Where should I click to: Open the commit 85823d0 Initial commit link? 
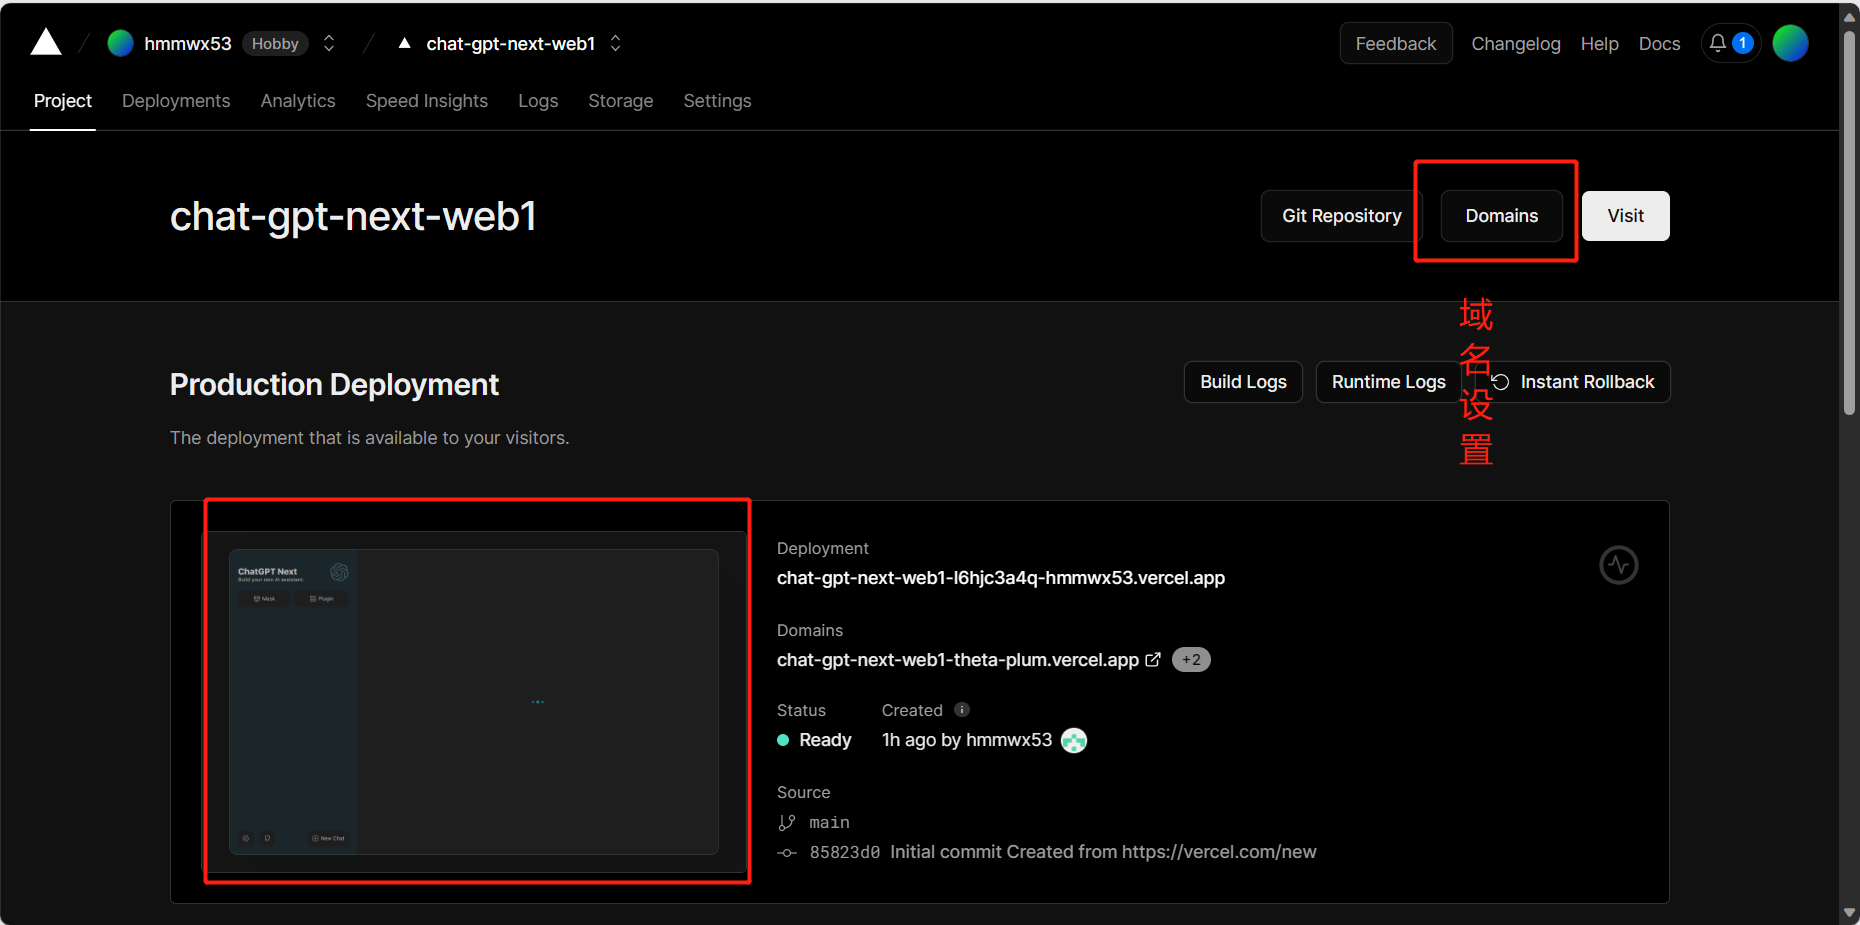point(1063,852)
